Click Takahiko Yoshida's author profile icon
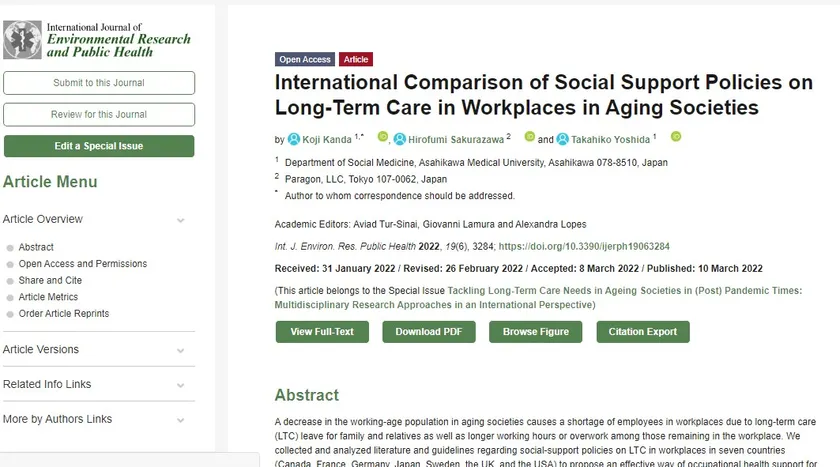The image size is (840, 467). 562,139
